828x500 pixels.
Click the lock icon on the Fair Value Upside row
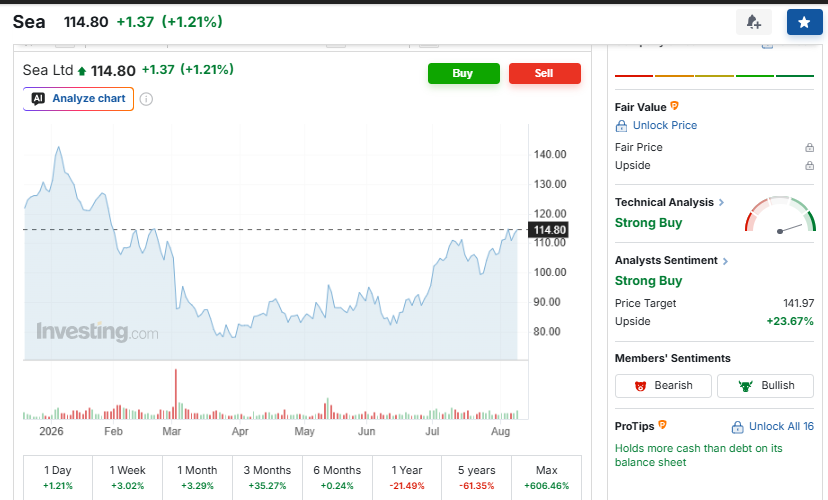click(x=809, y=165)
